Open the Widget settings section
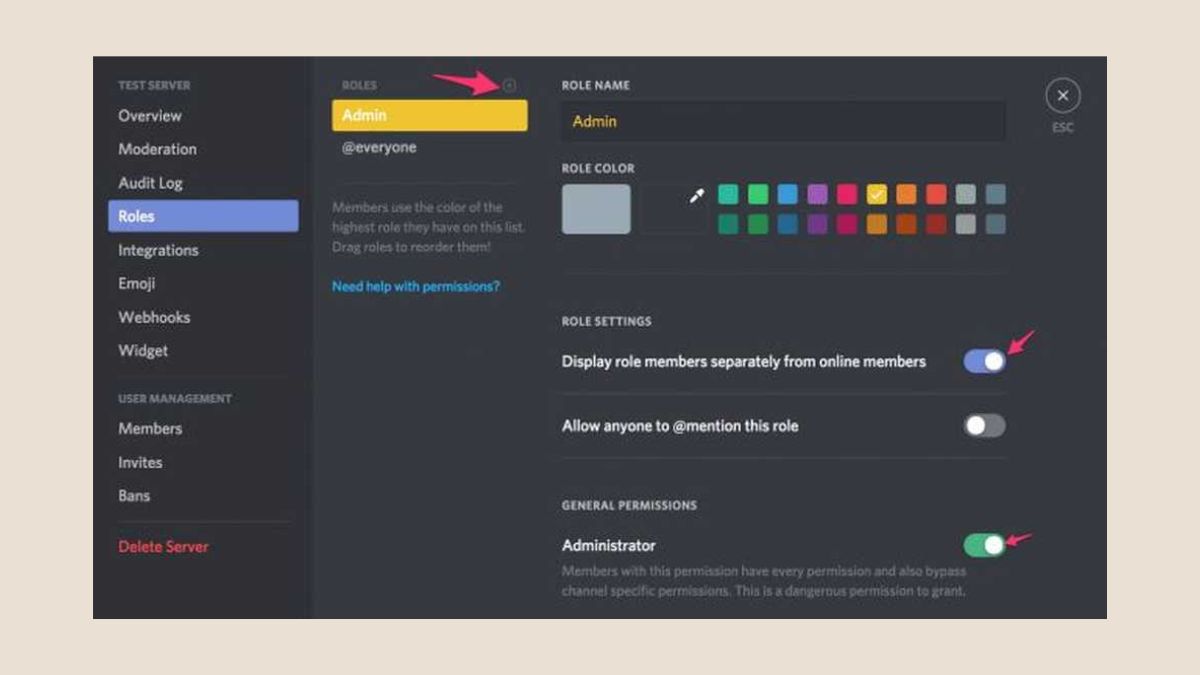The image size is (1200, 675). pos(143,351)
